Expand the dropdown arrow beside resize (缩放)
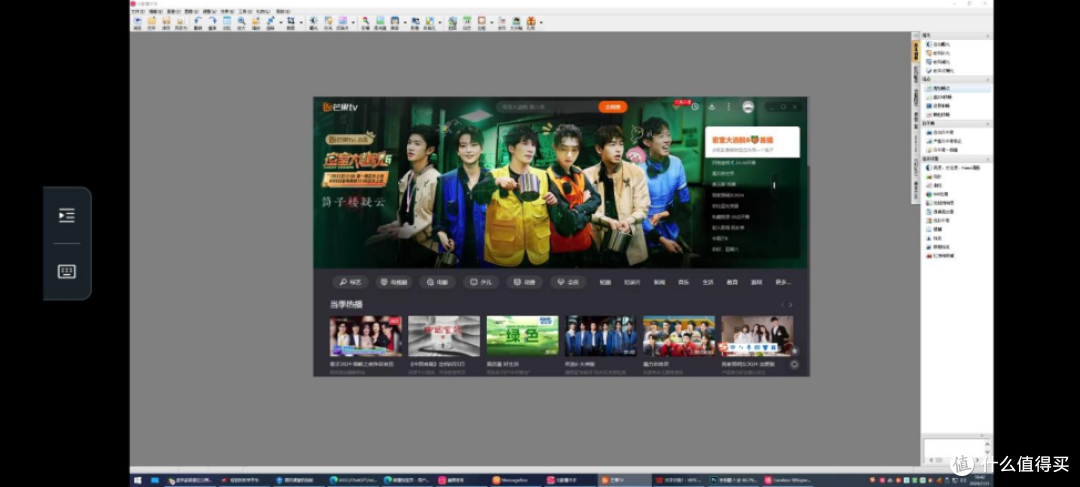This screenshot has height=487, width=1080. pyautogui.click(x=281, y=23)
